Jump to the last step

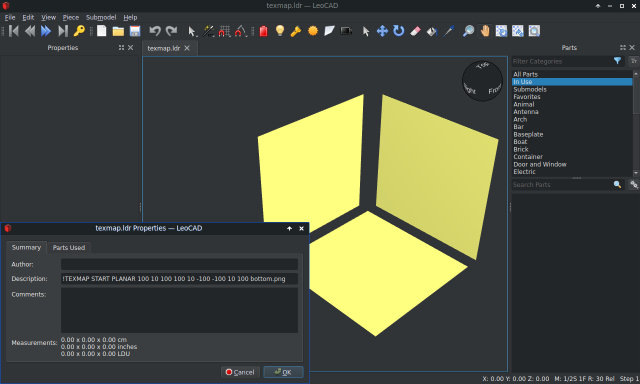[62, 31]
